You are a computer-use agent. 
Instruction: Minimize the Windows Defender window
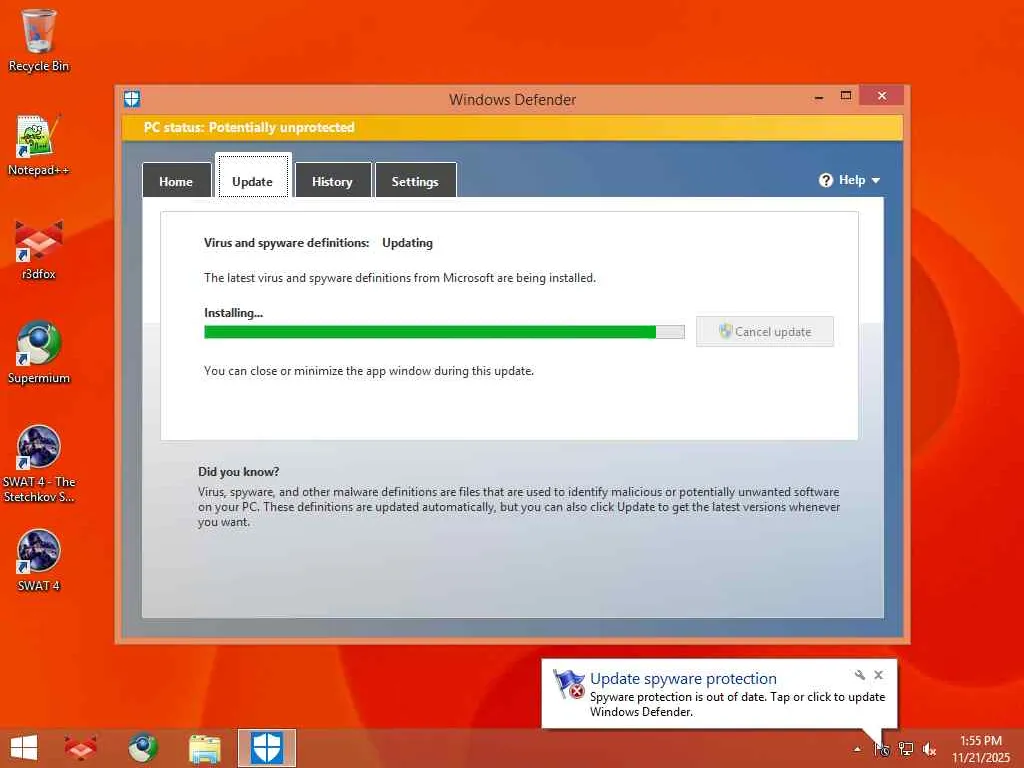819,97
